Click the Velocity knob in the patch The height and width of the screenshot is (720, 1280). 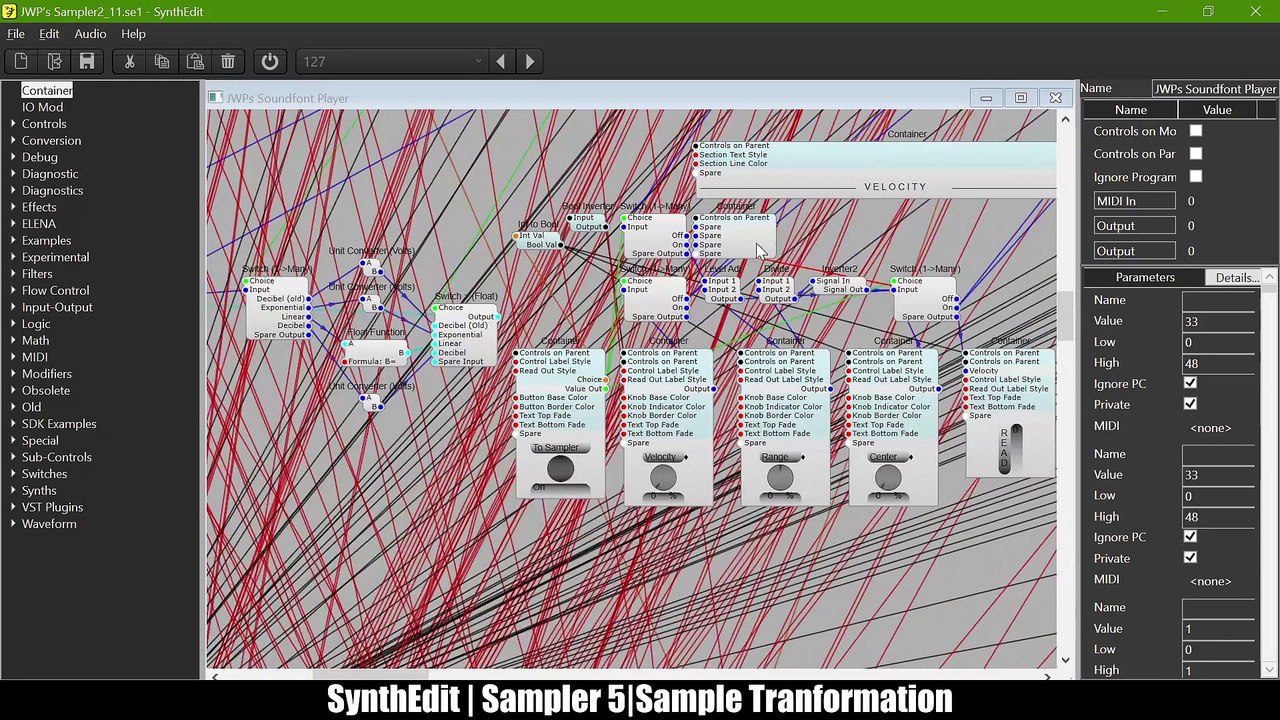coord(662,479)
